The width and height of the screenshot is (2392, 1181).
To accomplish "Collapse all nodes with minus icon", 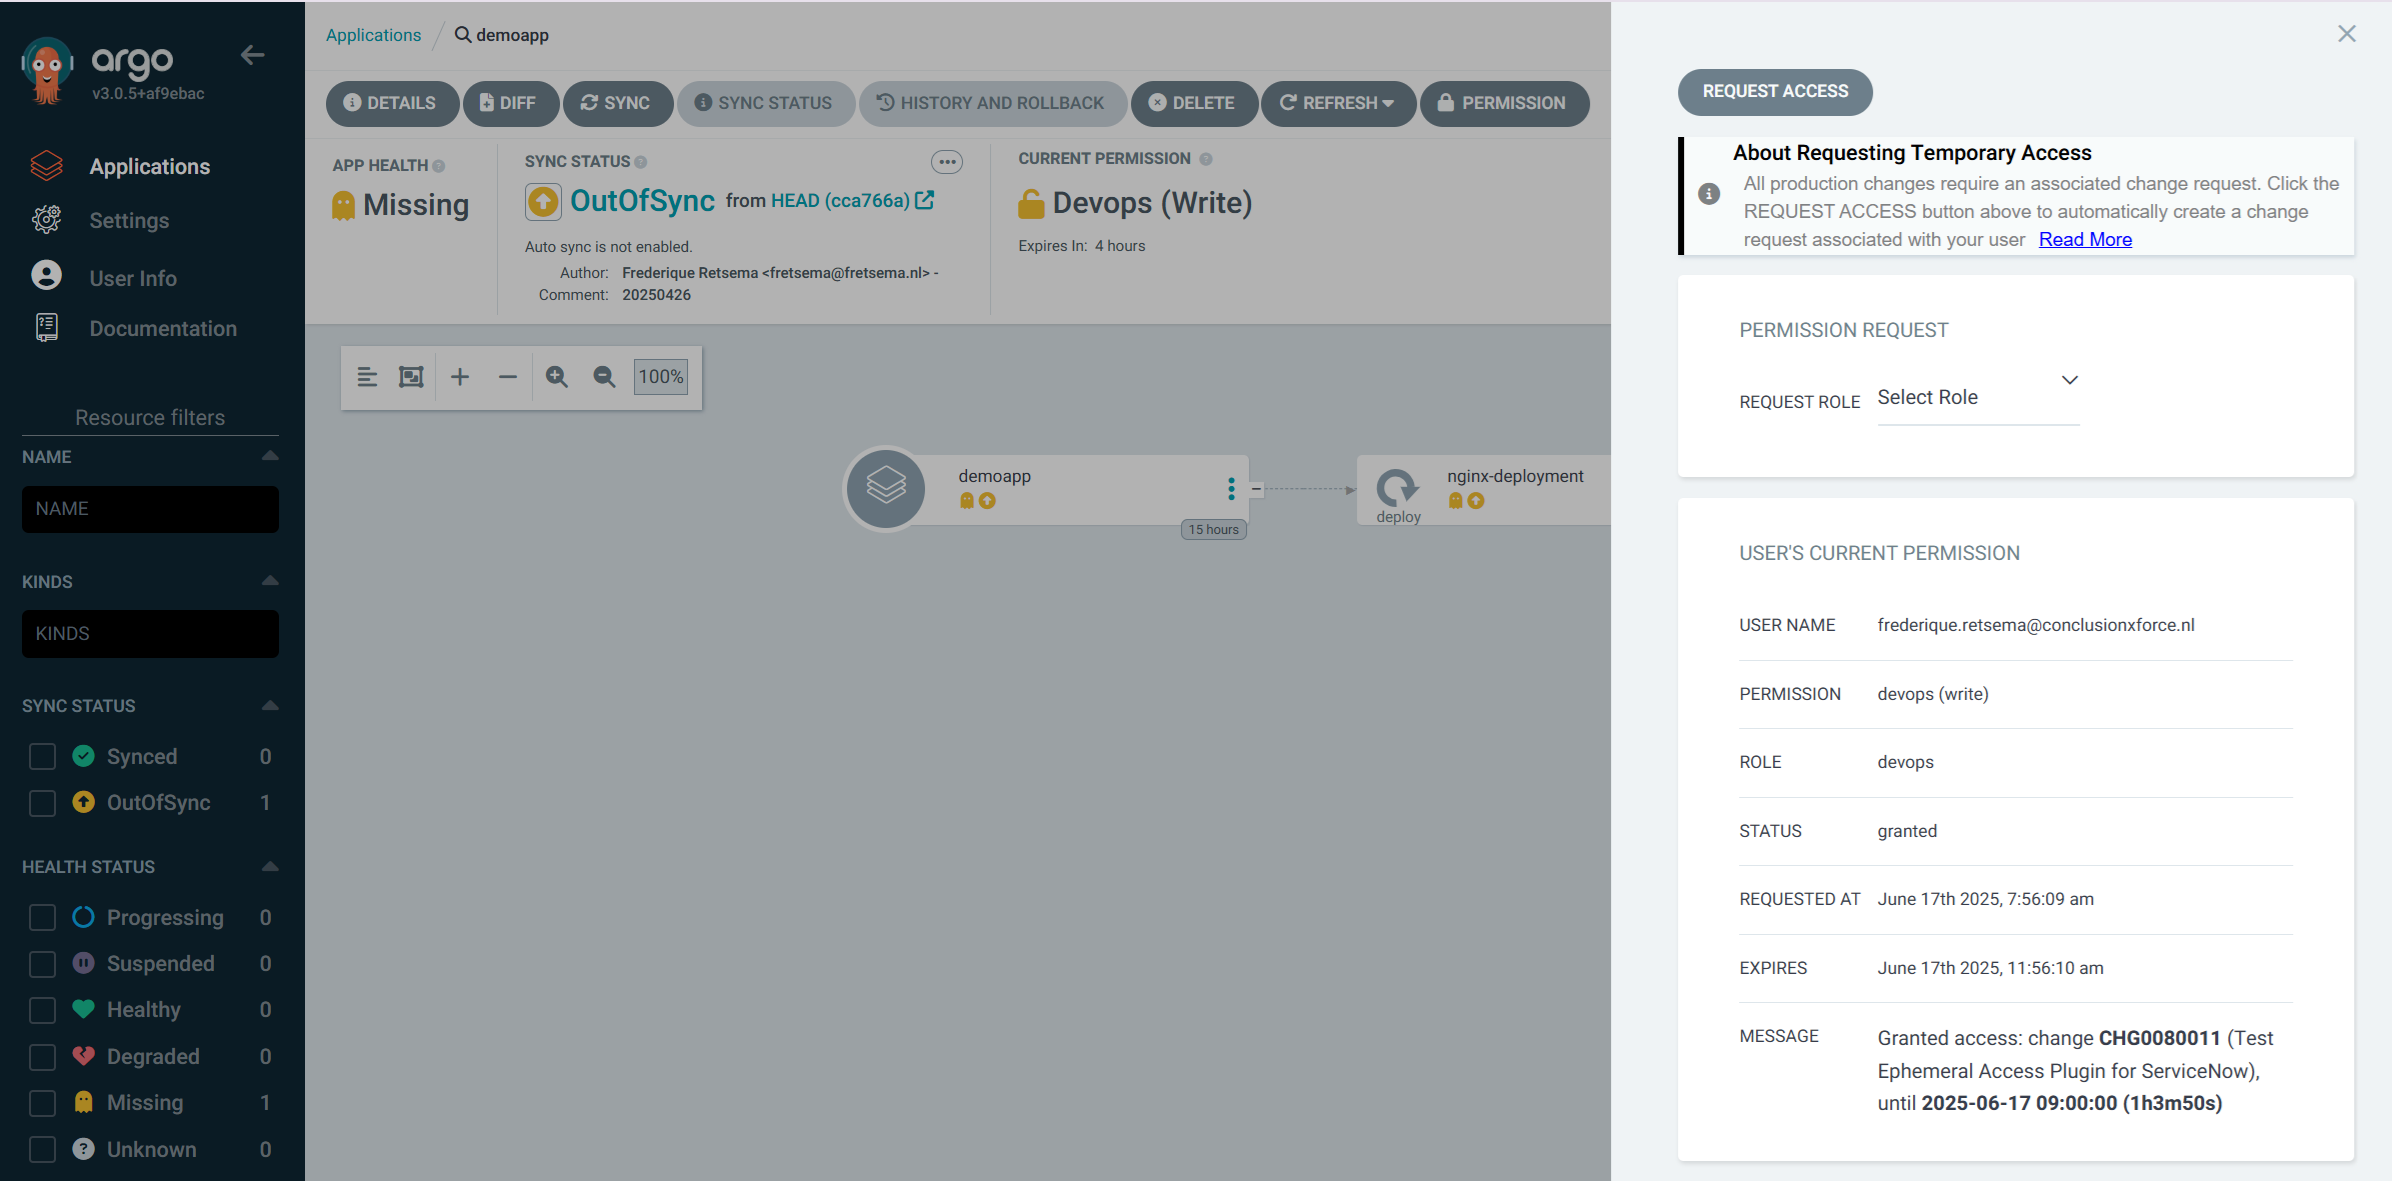I will click(x=508, y=377).
